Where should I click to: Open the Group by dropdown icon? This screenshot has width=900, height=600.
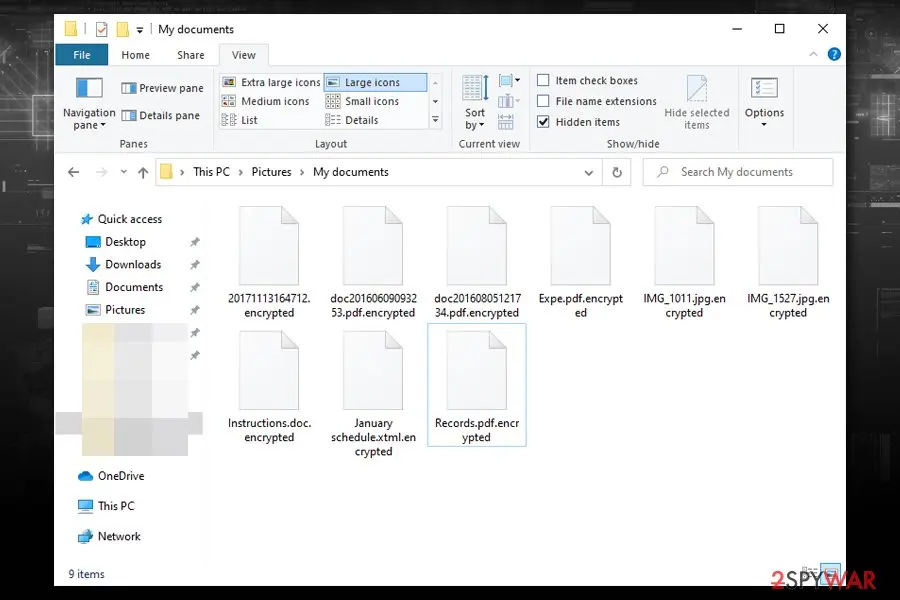(509, 80)
